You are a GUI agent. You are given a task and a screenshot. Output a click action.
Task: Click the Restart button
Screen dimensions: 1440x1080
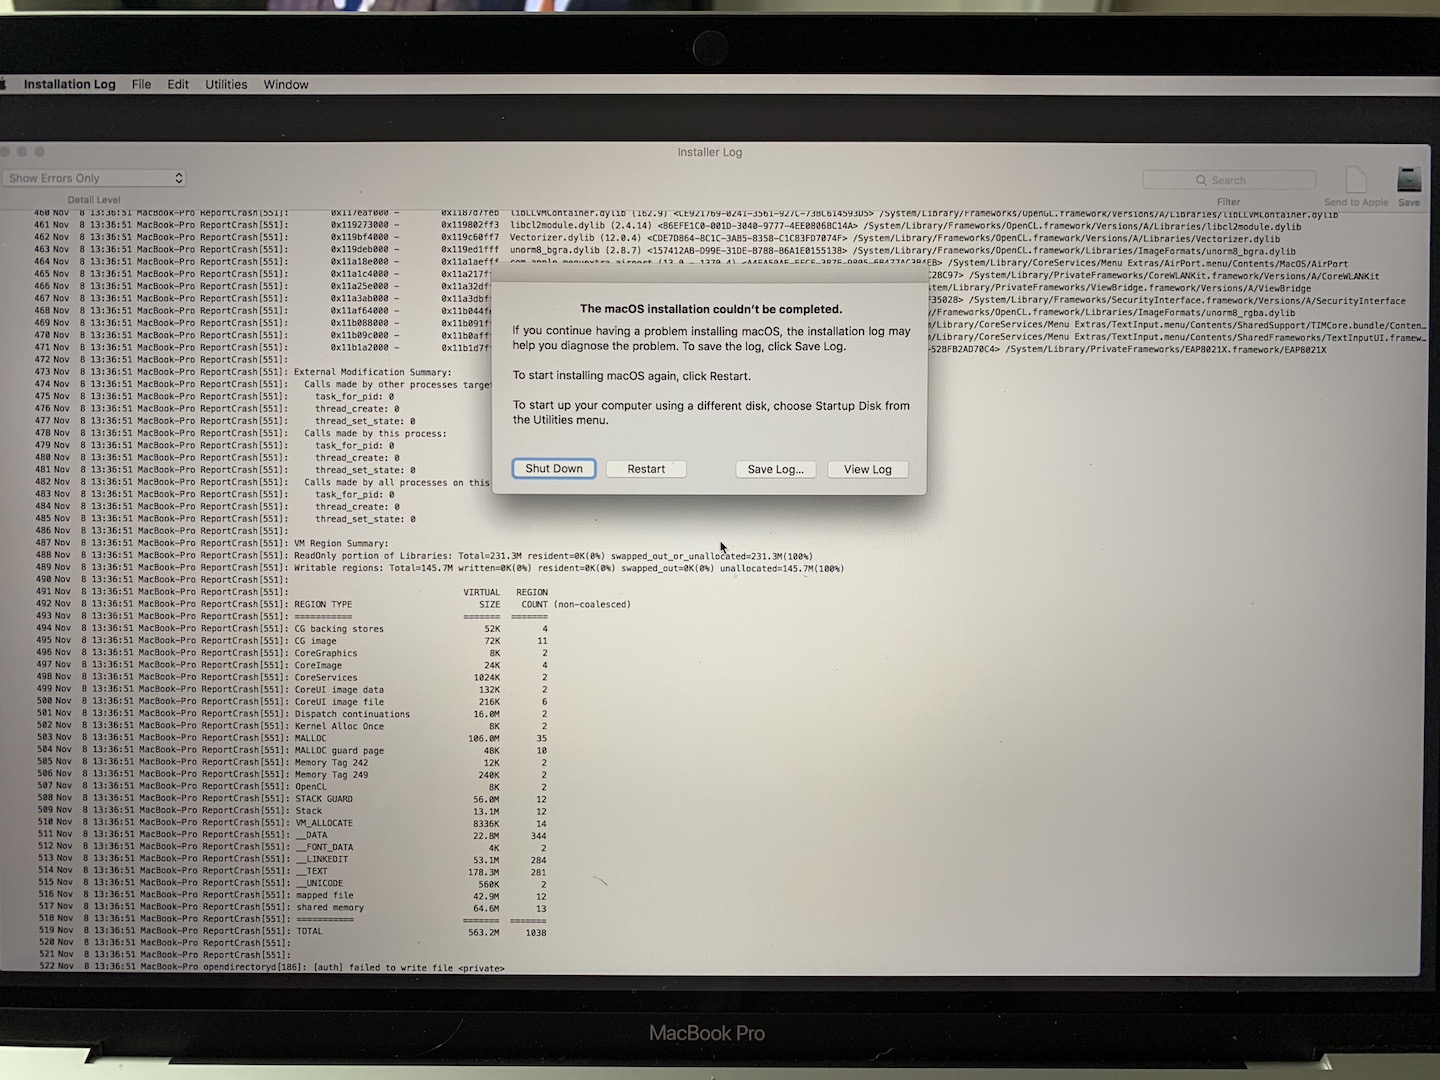click(x=646, y=469)
